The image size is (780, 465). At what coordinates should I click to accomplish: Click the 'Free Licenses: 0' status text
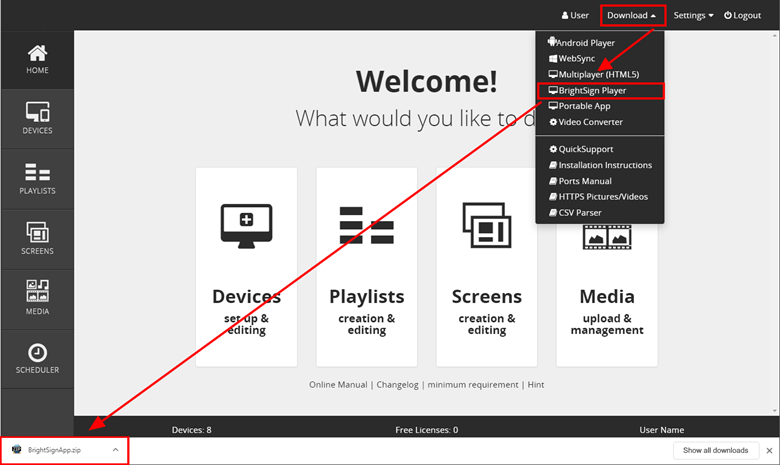click(426, 430)
